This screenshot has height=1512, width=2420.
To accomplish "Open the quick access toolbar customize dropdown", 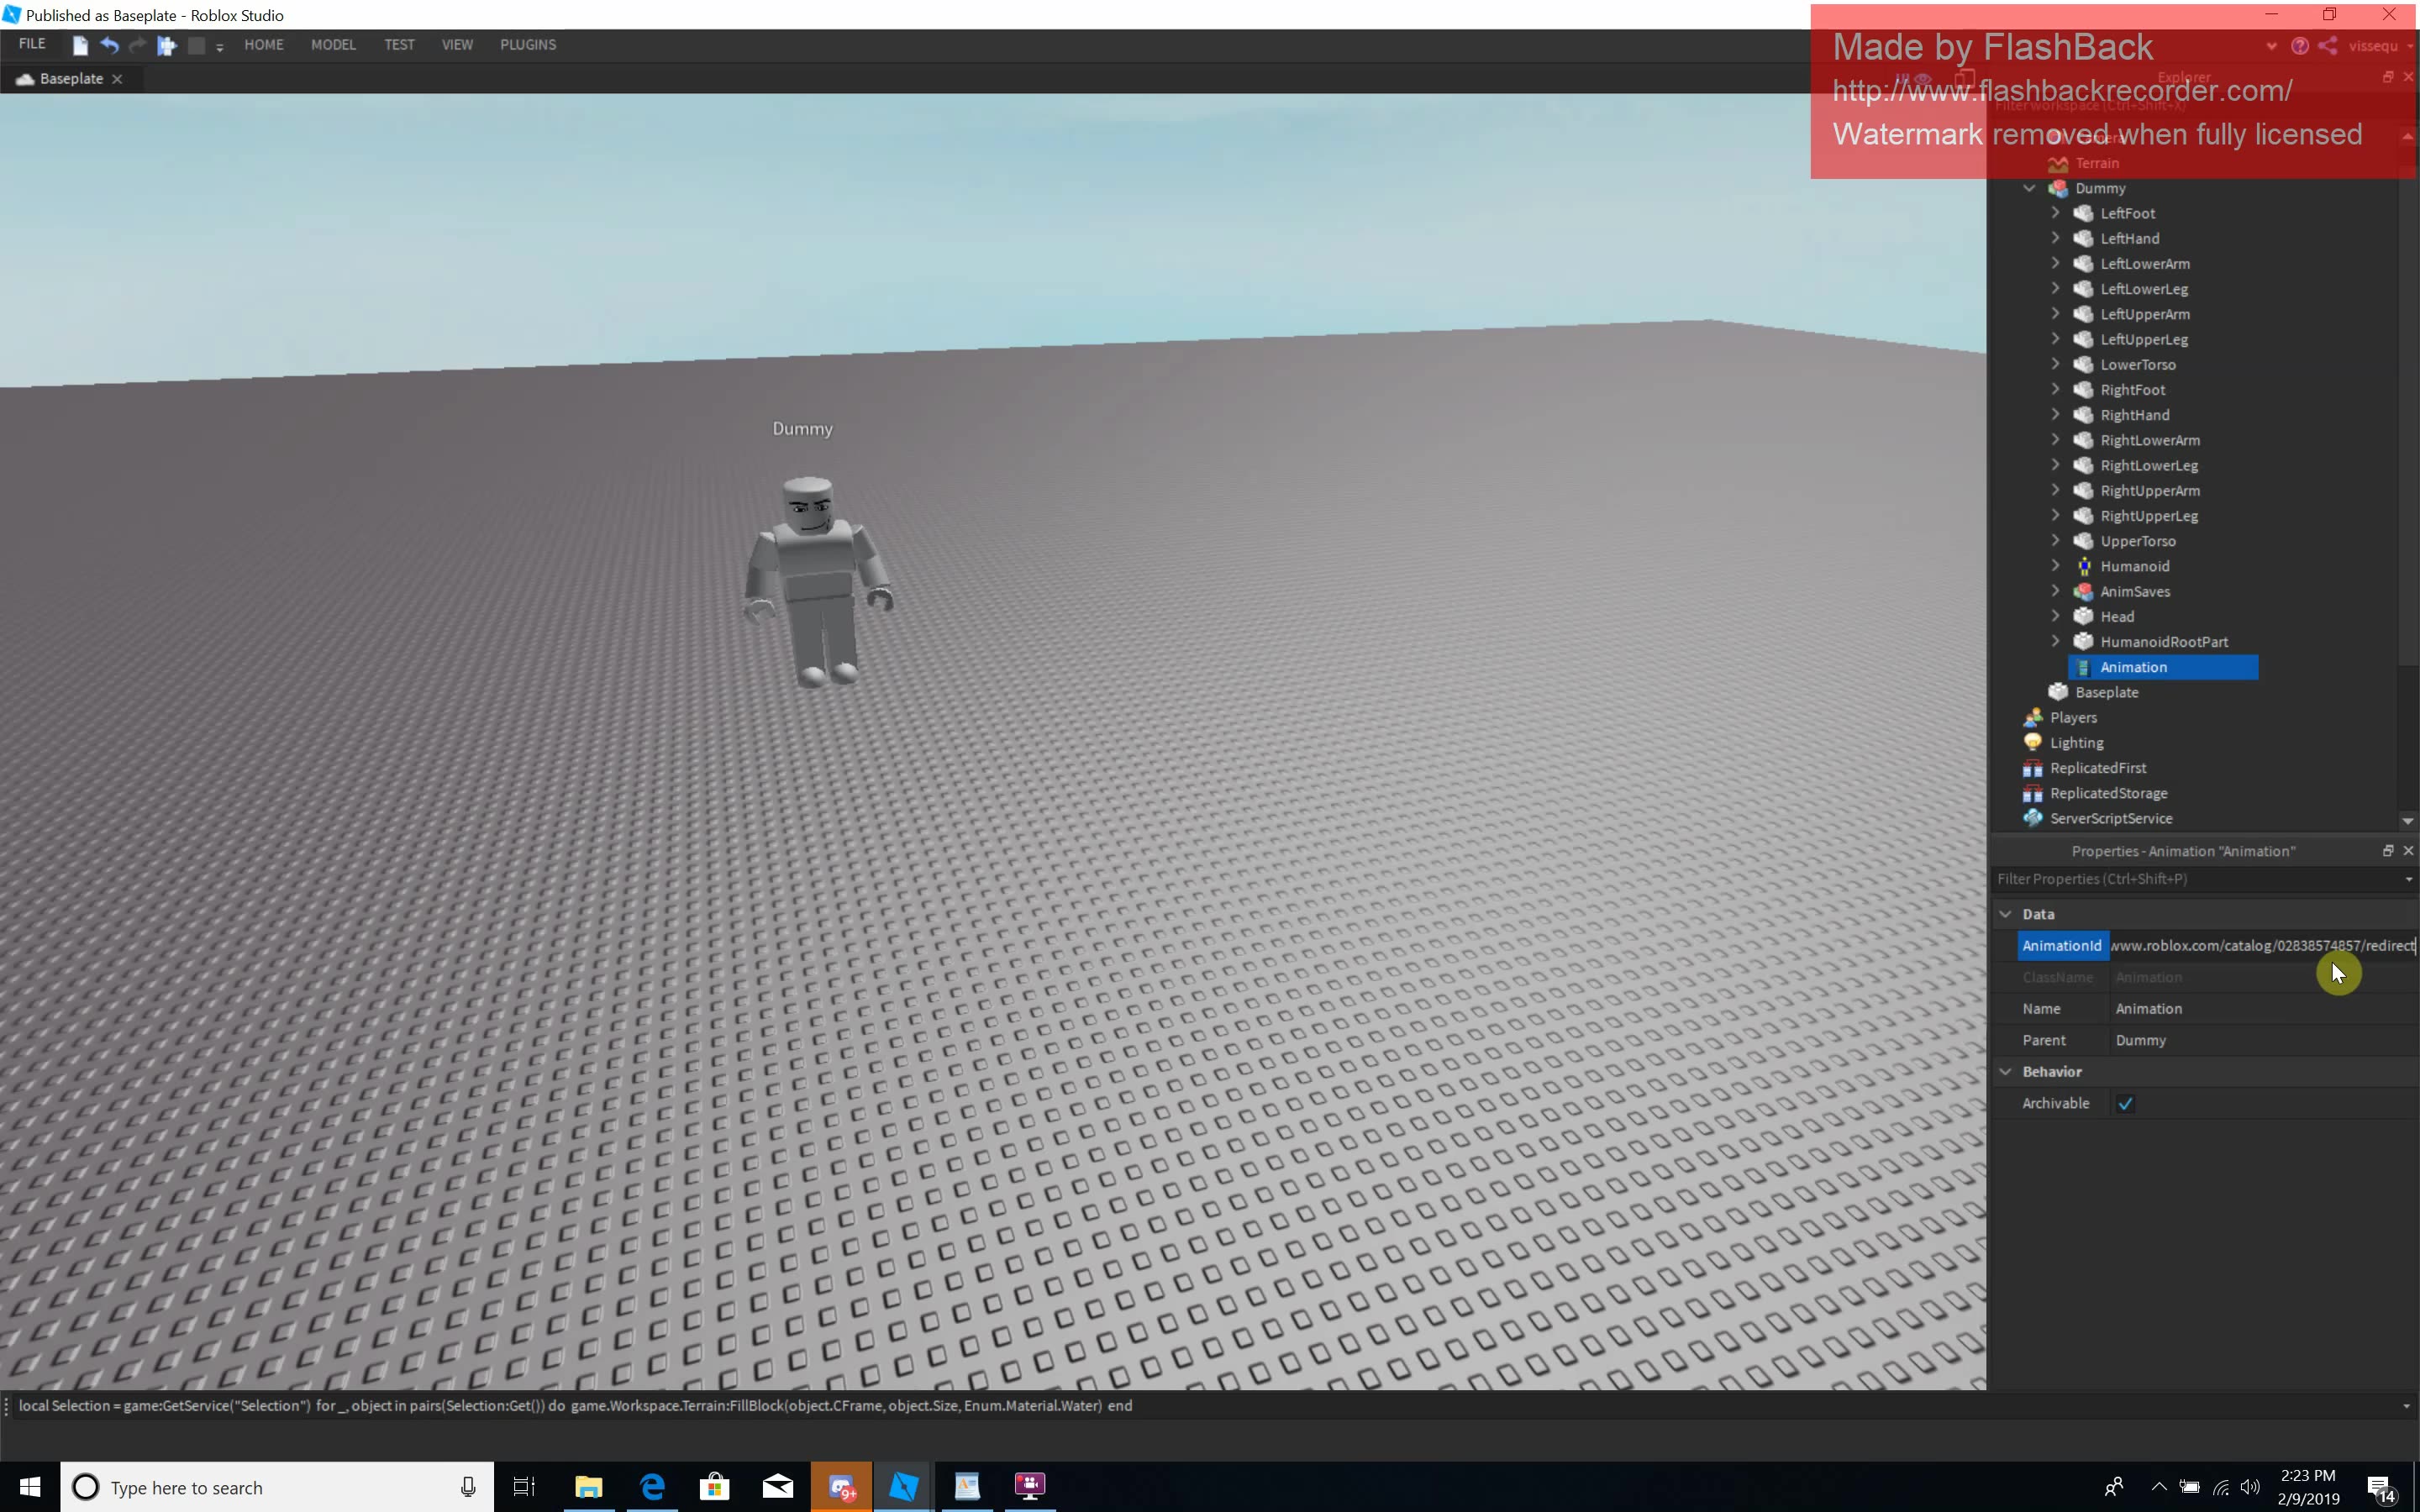I will [220, 46].
